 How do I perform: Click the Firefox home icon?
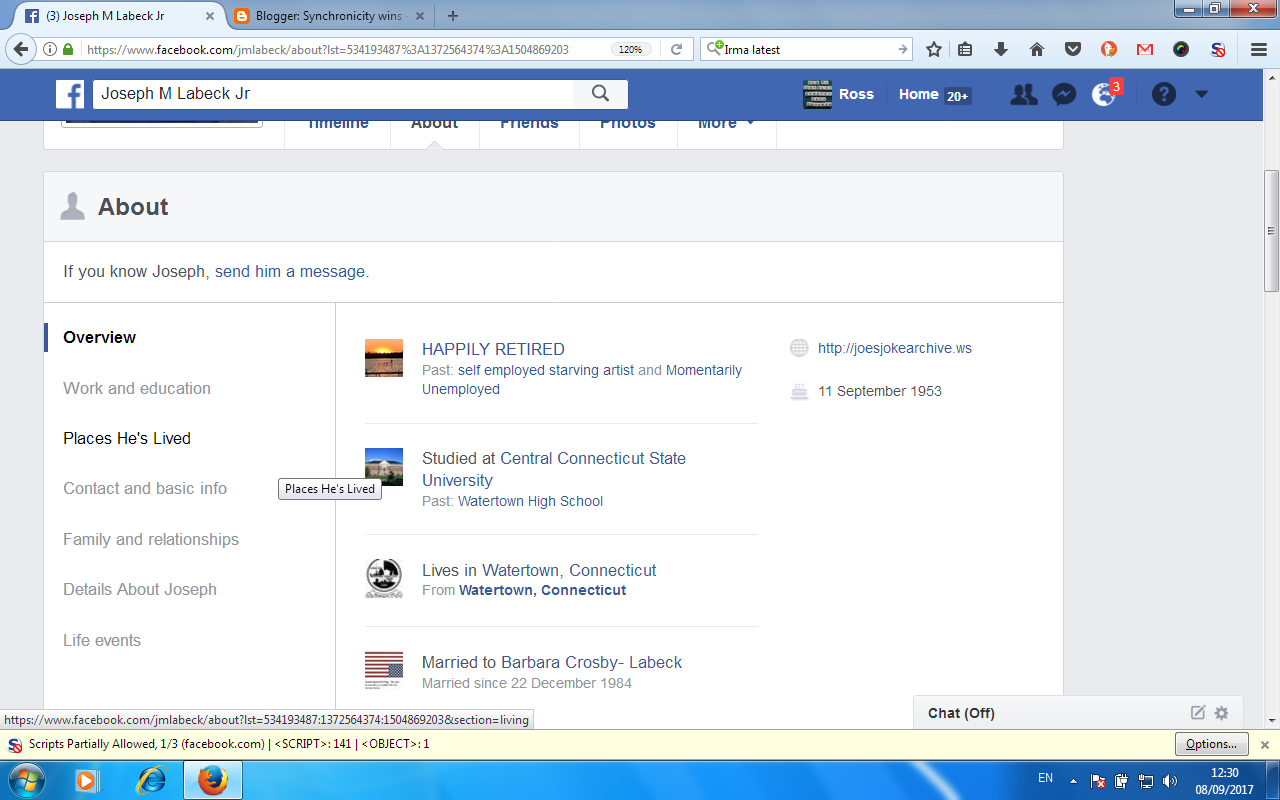1037,49
